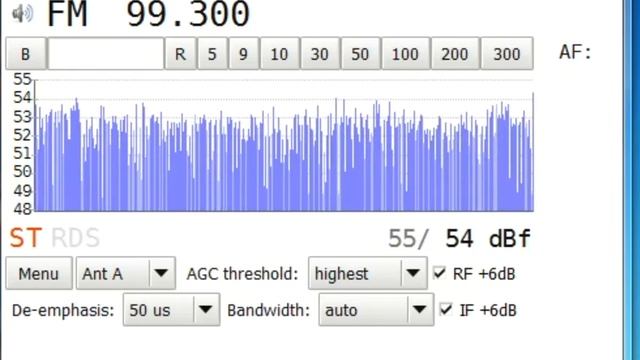Select the 200 step button
Image resolution: width=640 pixels, height=360 pixels.
[x=455, y=53]
